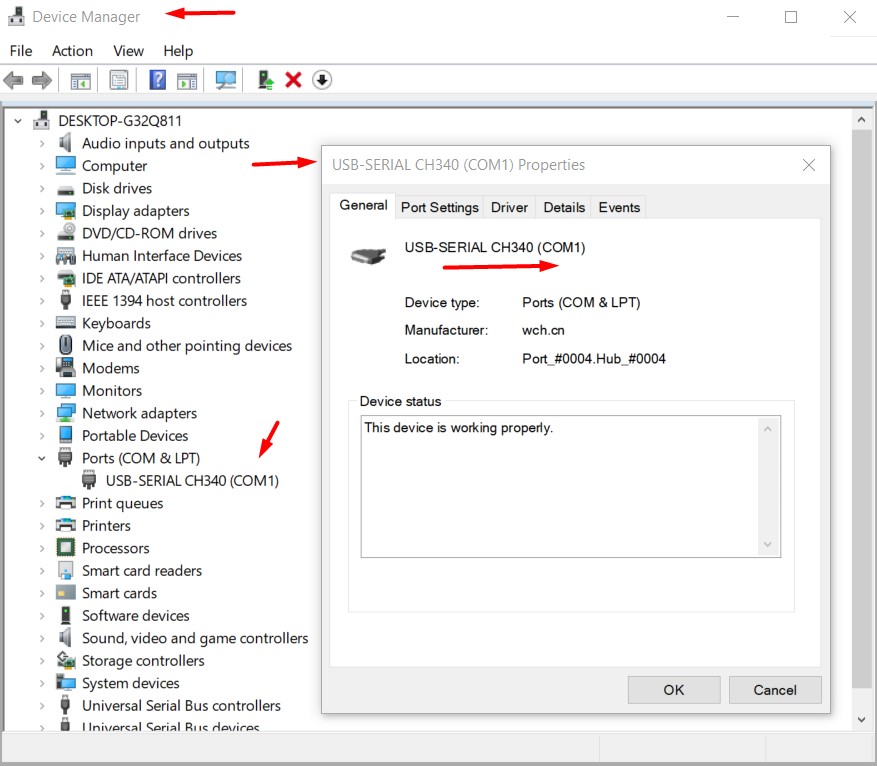Click the Storage controllers icon

point(66,660)
